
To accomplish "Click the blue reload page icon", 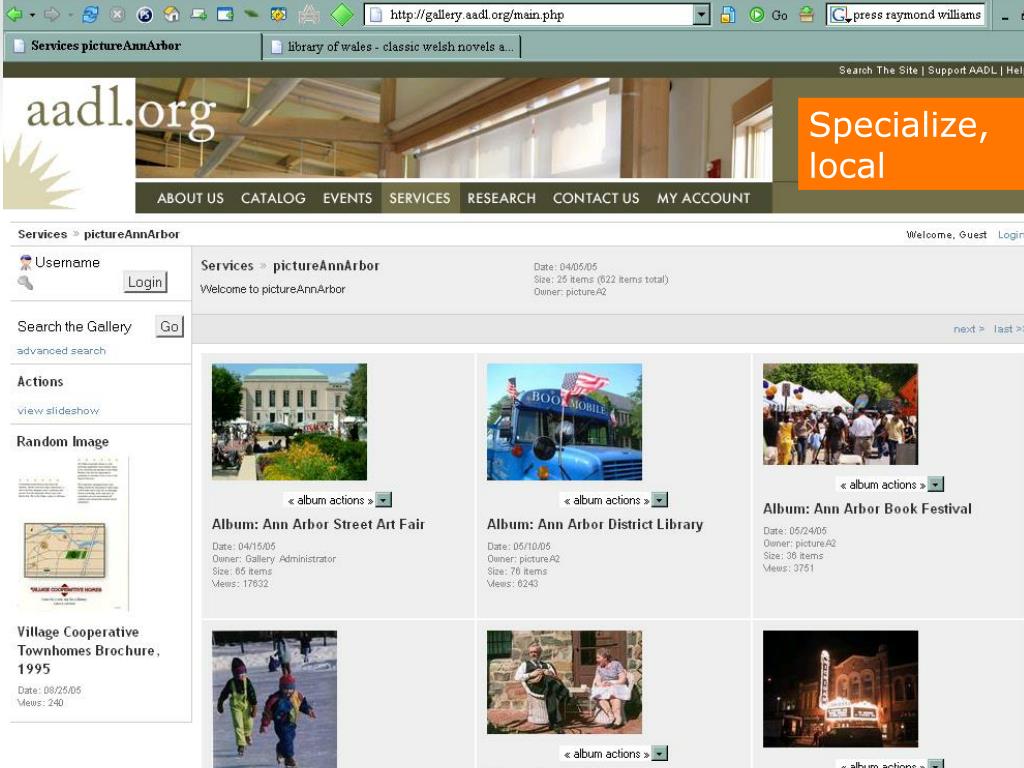I will pos(89,14).
